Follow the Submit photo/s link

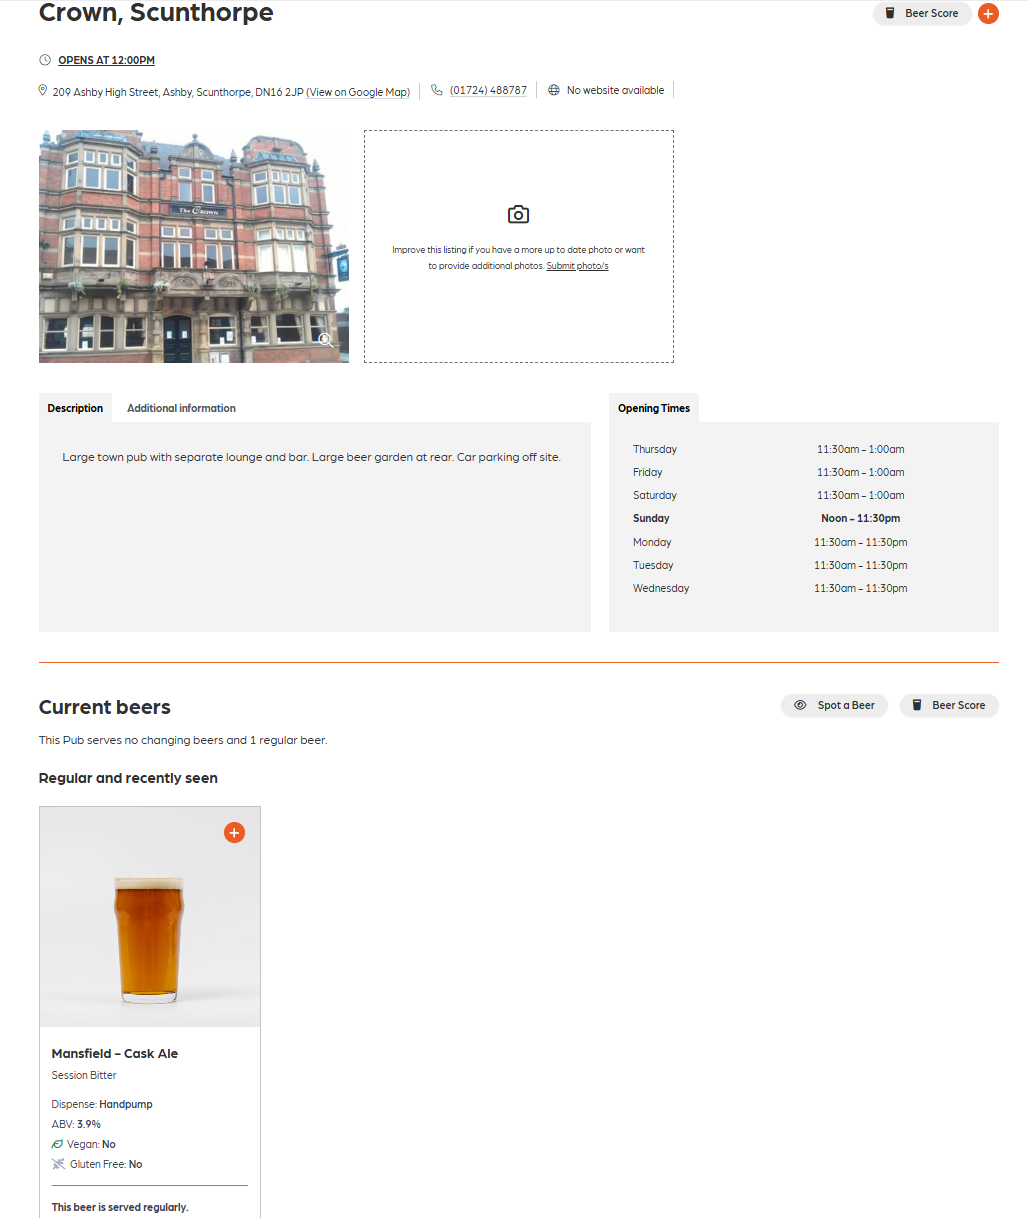tap(577, 266)
